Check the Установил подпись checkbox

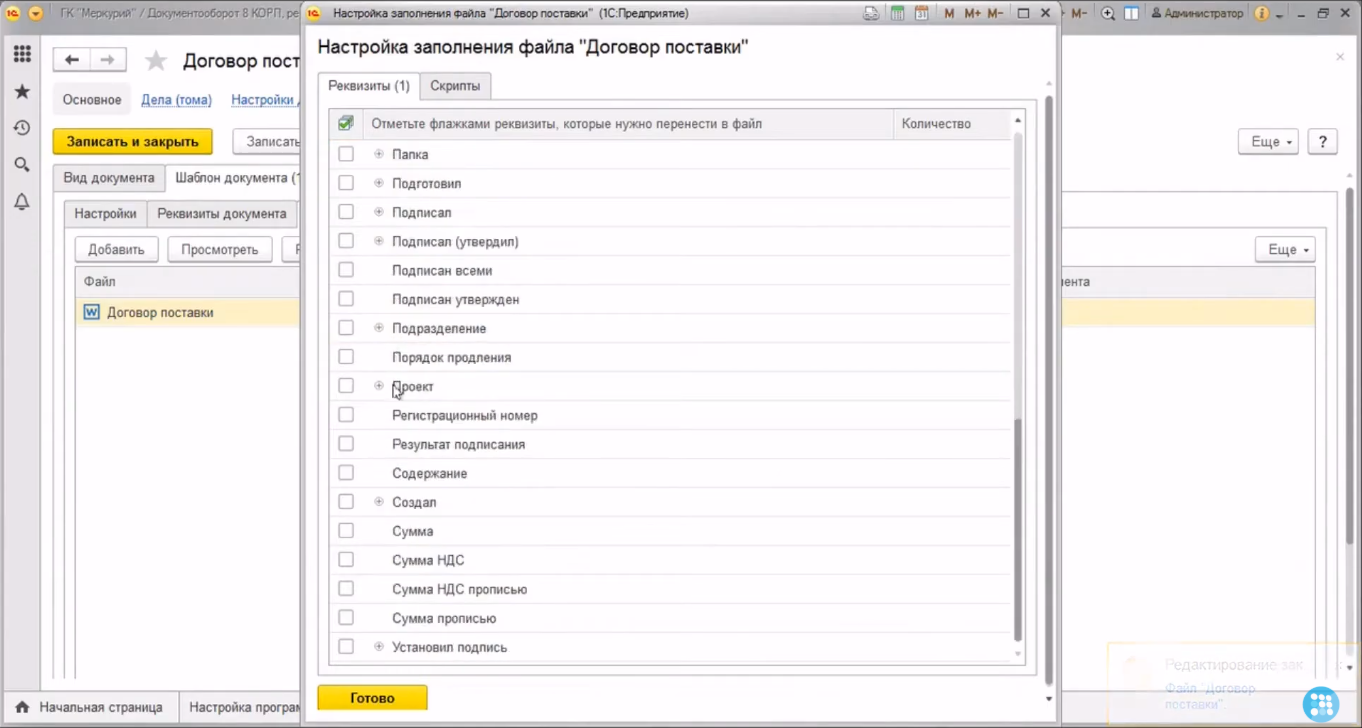[x=346, y=647]
